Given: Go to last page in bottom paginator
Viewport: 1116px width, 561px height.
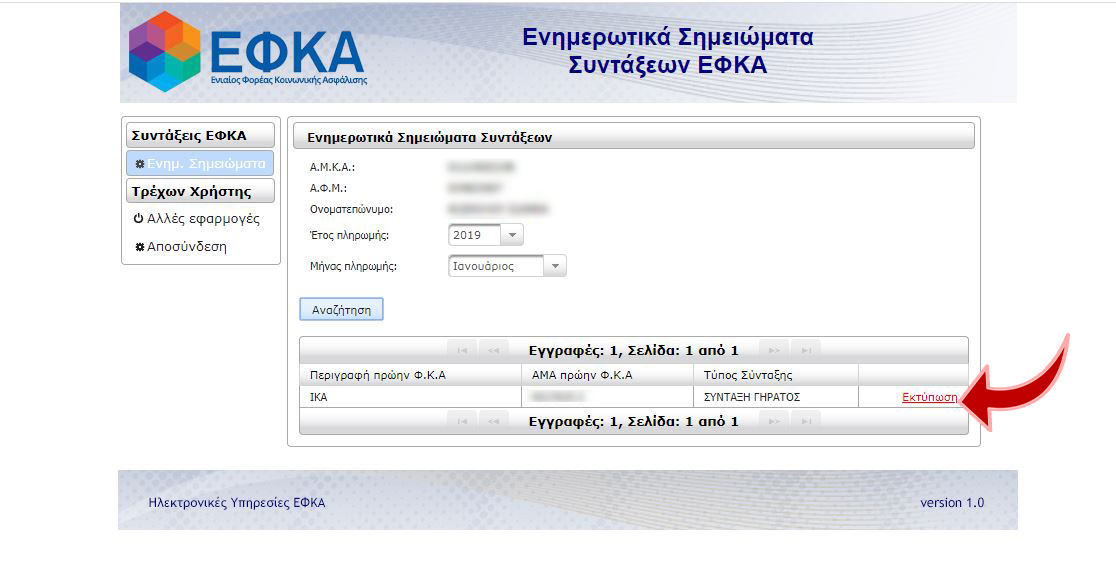Looking at the screenshot, I should pyautogui.click(x=806, y=421).
